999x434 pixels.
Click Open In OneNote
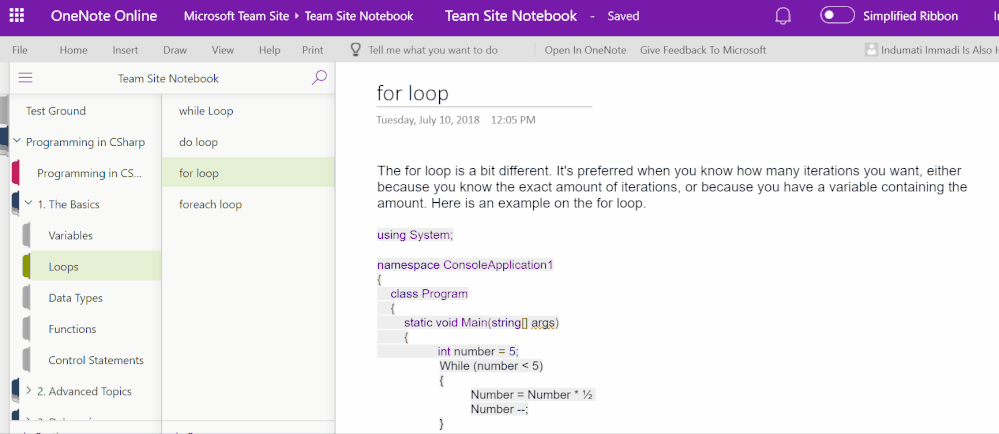point(585,50)
